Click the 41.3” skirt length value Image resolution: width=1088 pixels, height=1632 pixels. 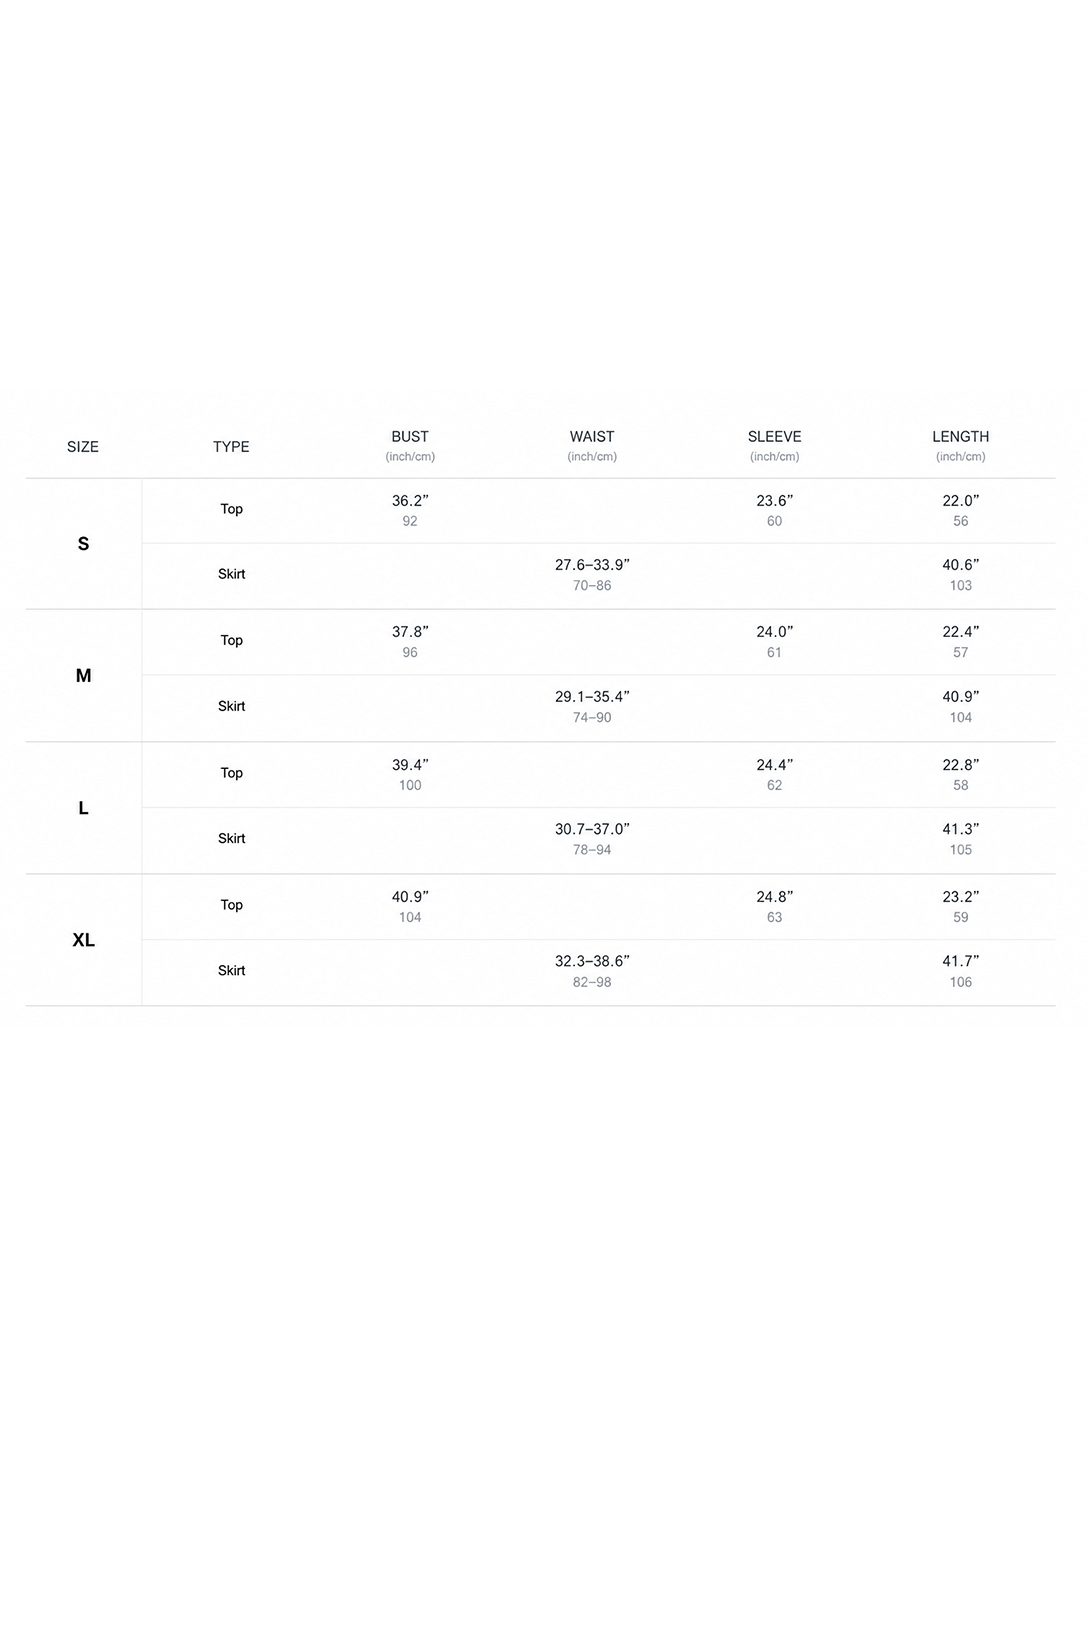click(961, 829)
